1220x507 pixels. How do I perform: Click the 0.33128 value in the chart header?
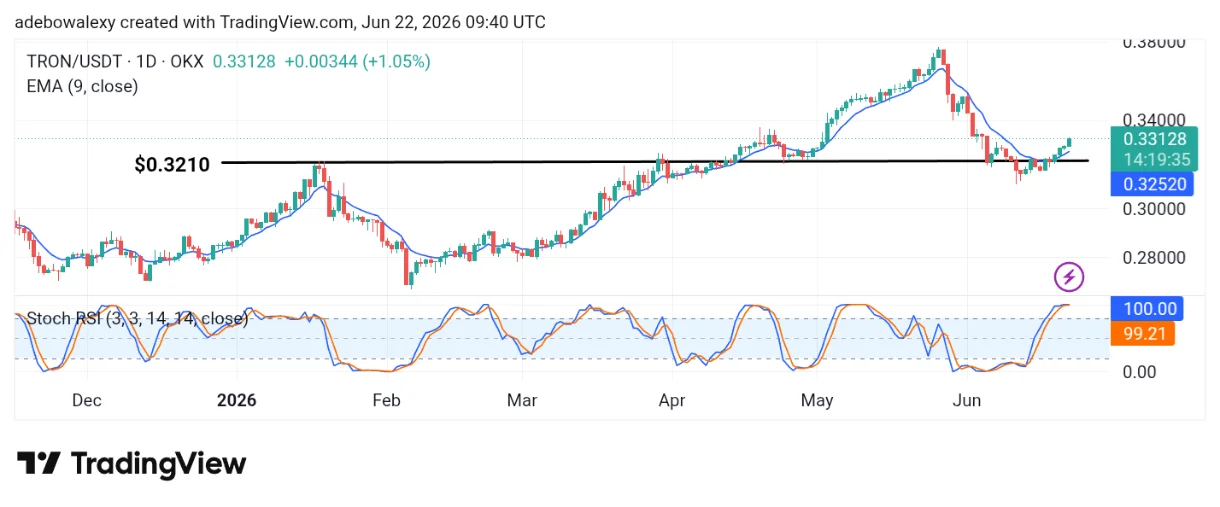242,61
